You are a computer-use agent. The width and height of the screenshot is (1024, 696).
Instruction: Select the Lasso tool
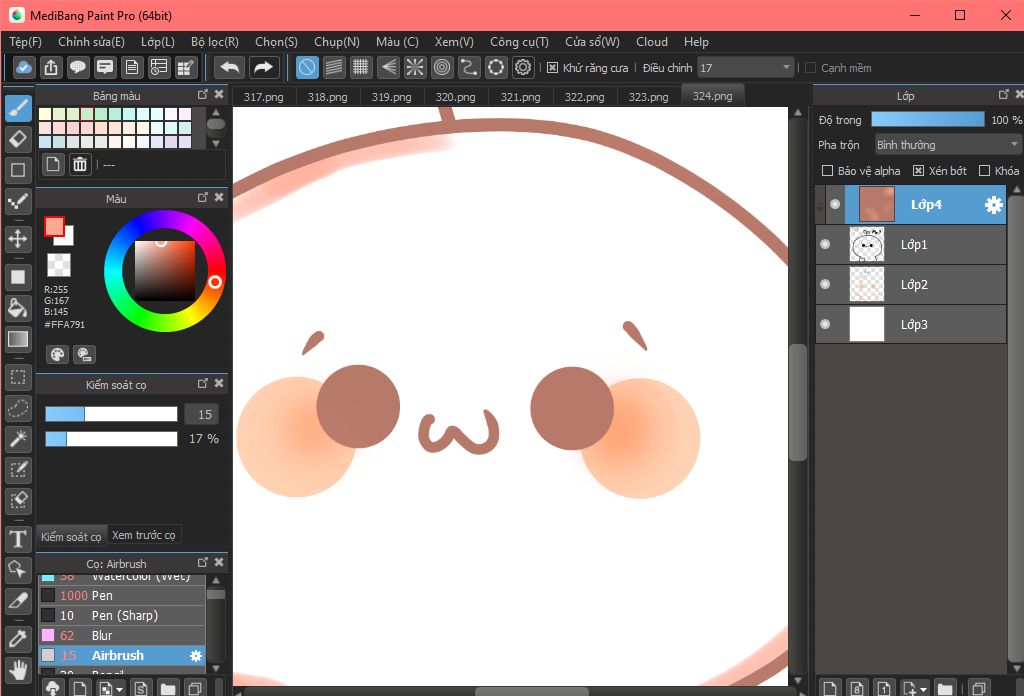pos(18,408)
